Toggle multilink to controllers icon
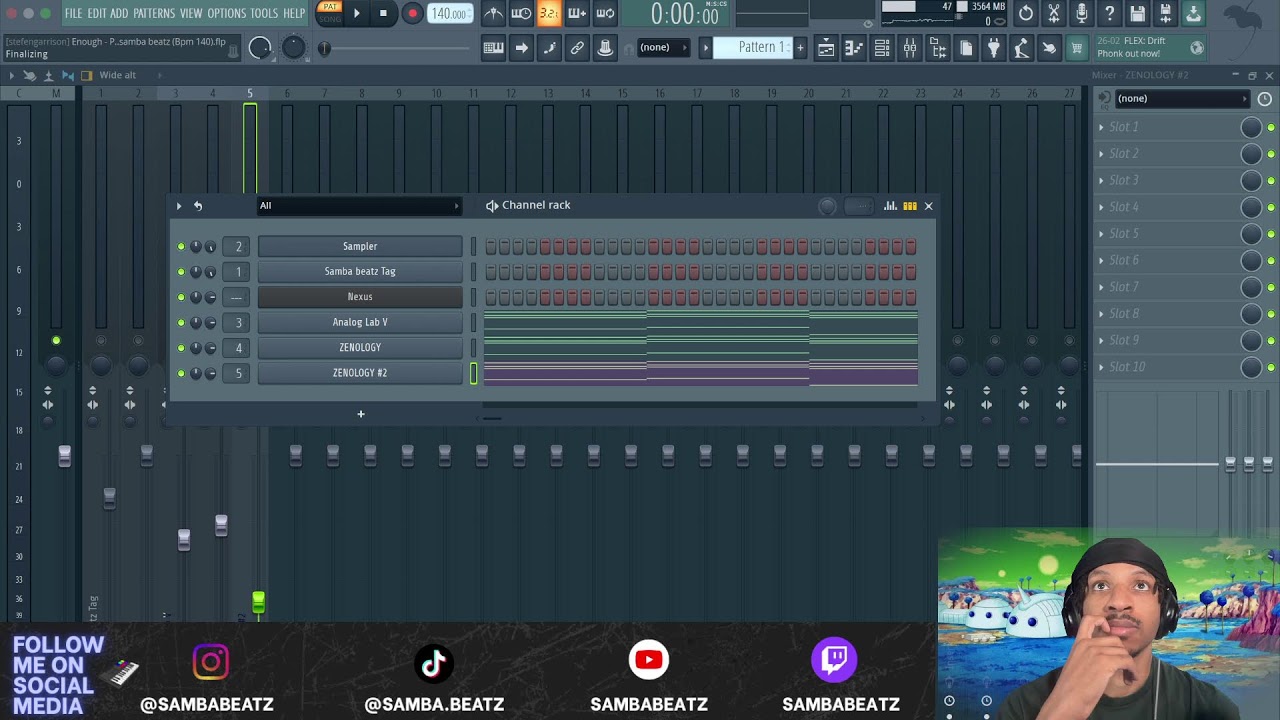 click(x=577, y=47)
